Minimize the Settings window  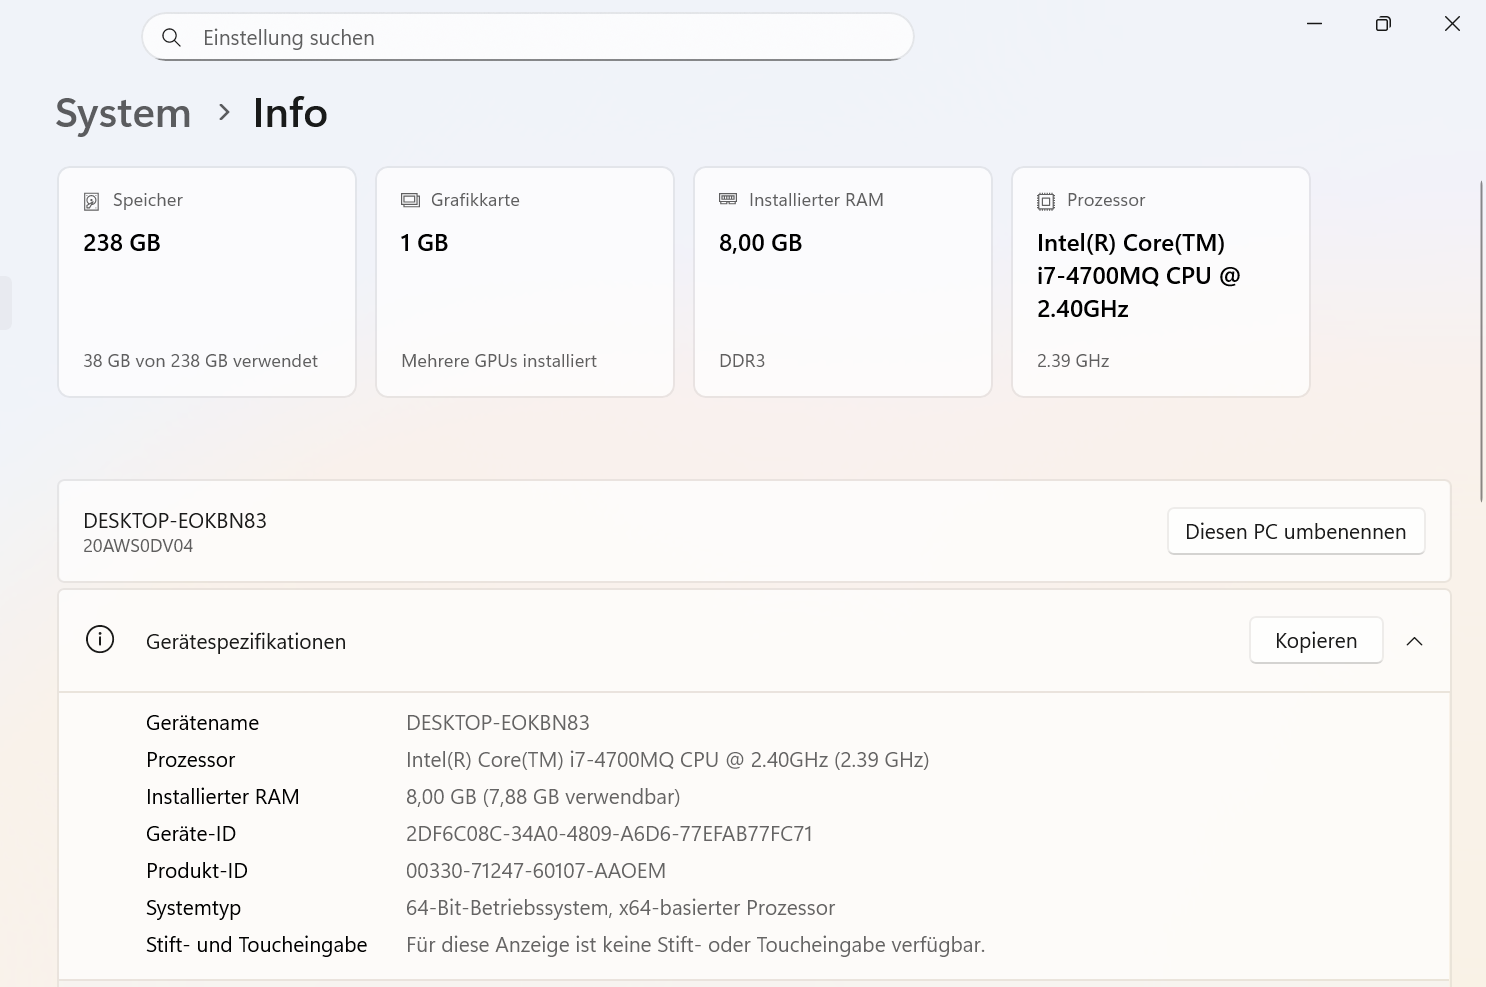1314,23
